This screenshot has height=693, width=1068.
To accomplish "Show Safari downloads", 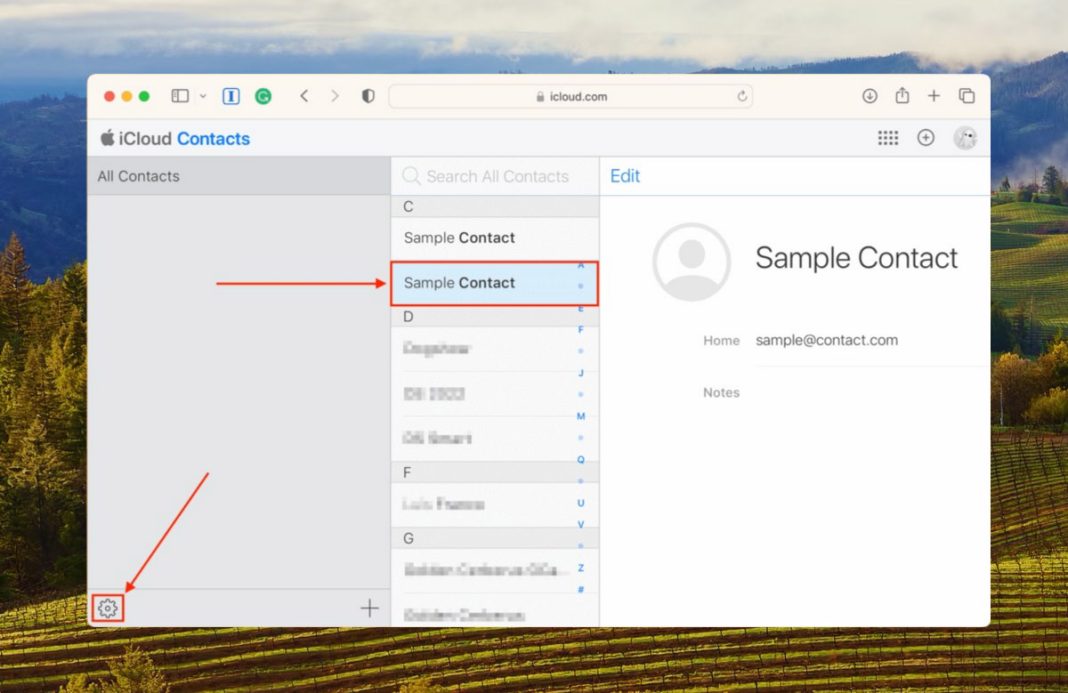I will [870, 96].
